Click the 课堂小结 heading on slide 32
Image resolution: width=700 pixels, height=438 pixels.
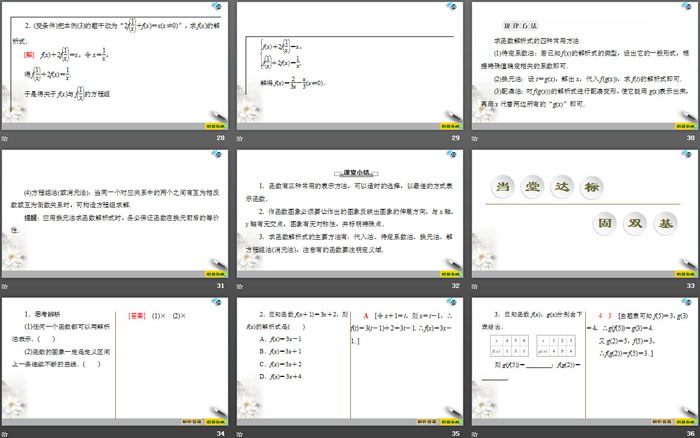[x=356, y=173]
